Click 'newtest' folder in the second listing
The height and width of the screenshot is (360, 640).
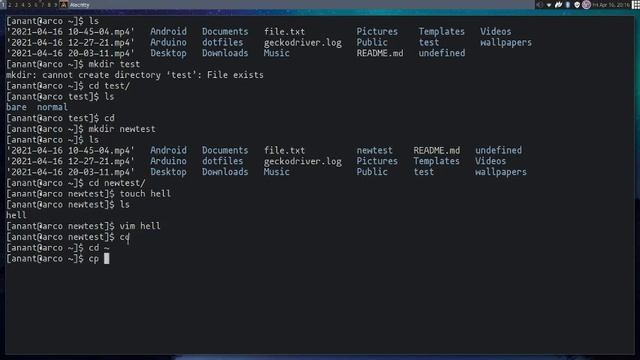[x=374, y=151]
